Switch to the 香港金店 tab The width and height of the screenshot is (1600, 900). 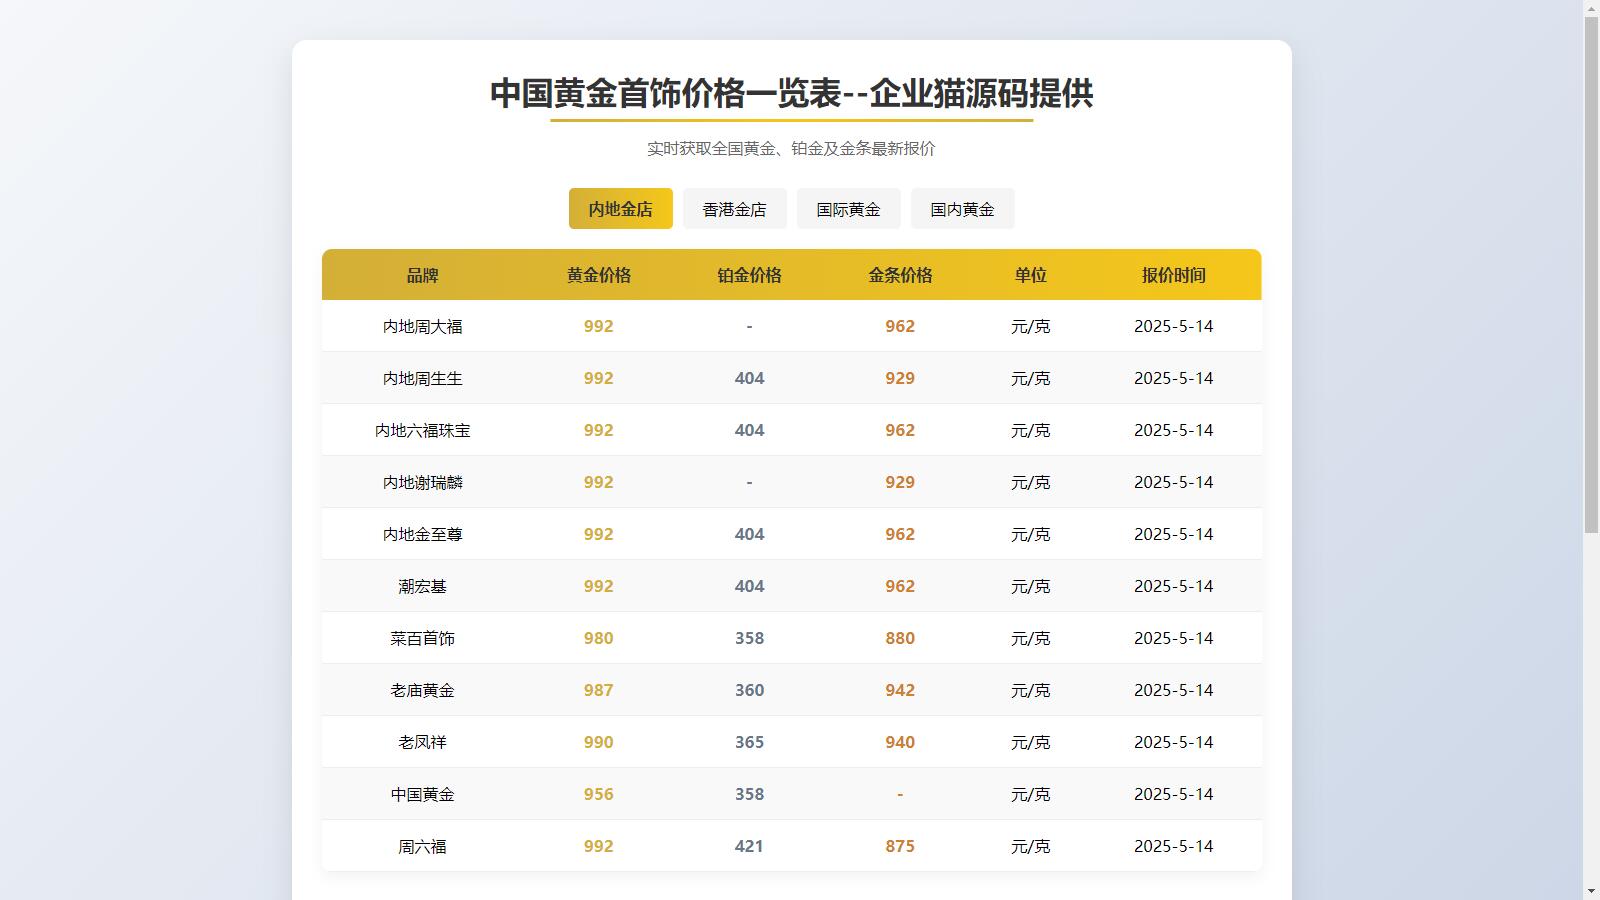click(x=735, y=208)
